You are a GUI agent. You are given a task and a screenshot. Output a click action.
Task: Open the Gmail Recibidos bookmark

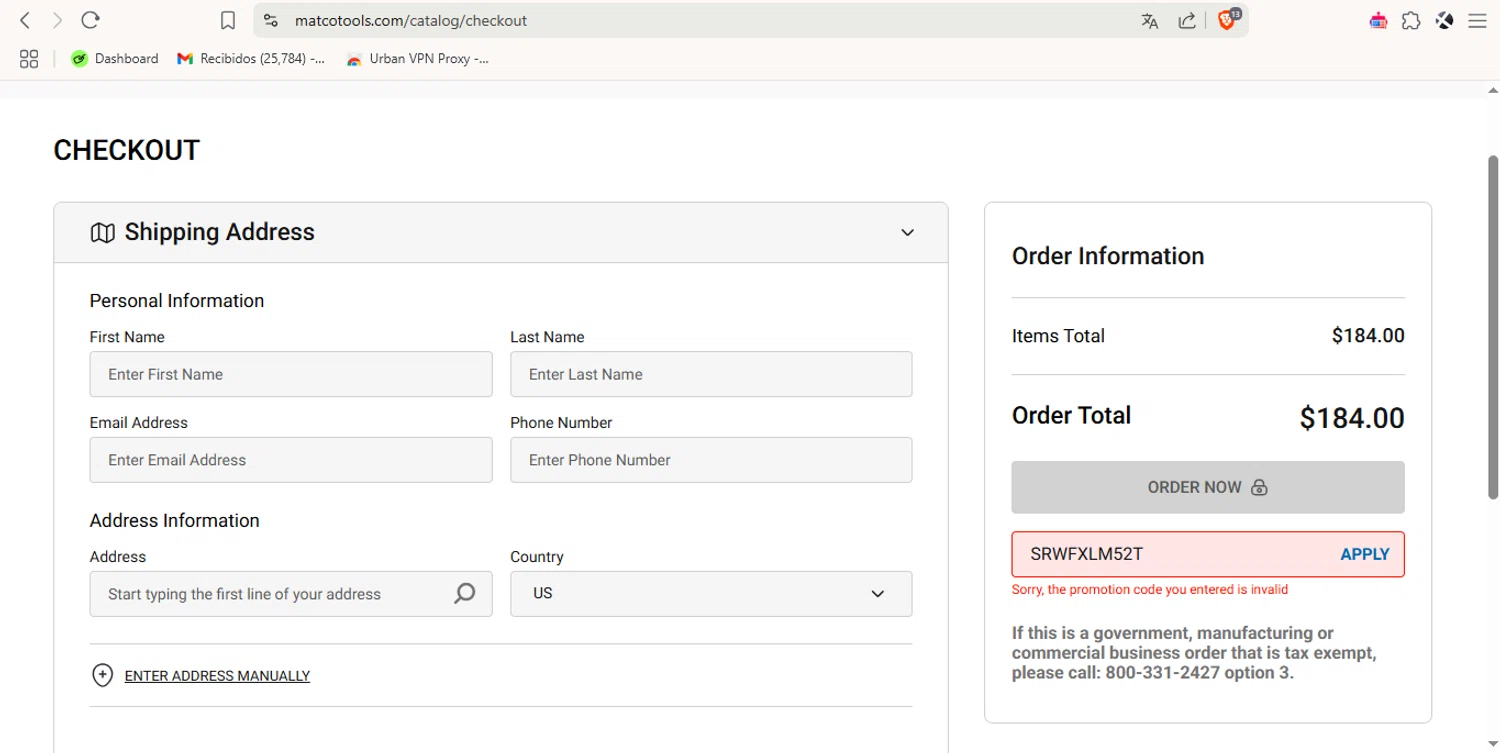coord(251,59)
